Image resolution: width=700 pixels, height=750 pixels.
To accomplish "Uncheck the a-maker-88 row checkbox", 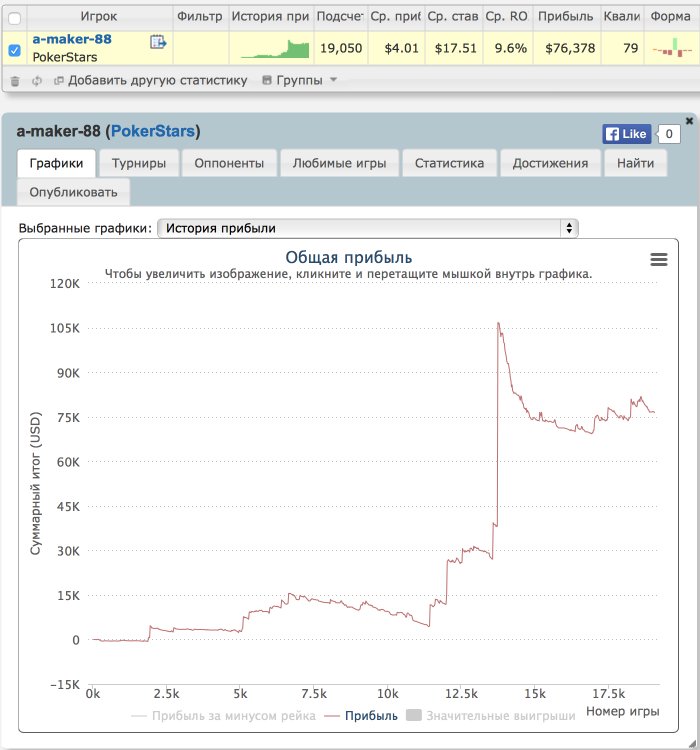I will 15,50.
